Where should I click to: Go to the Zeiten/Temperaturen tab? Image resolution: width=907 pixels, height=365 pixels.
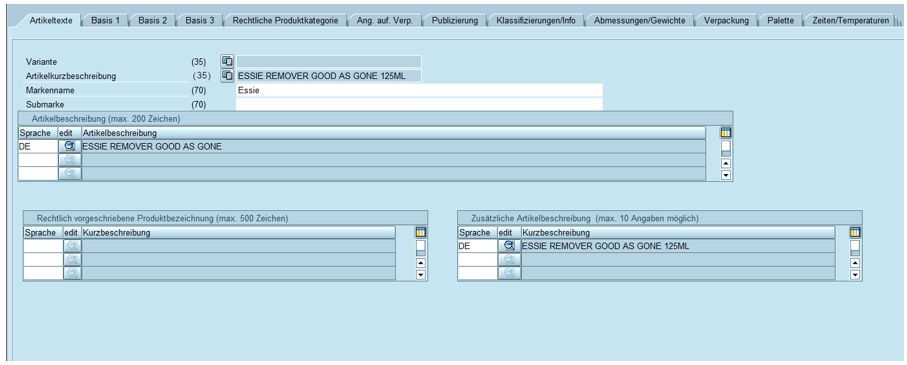[850, 20]
